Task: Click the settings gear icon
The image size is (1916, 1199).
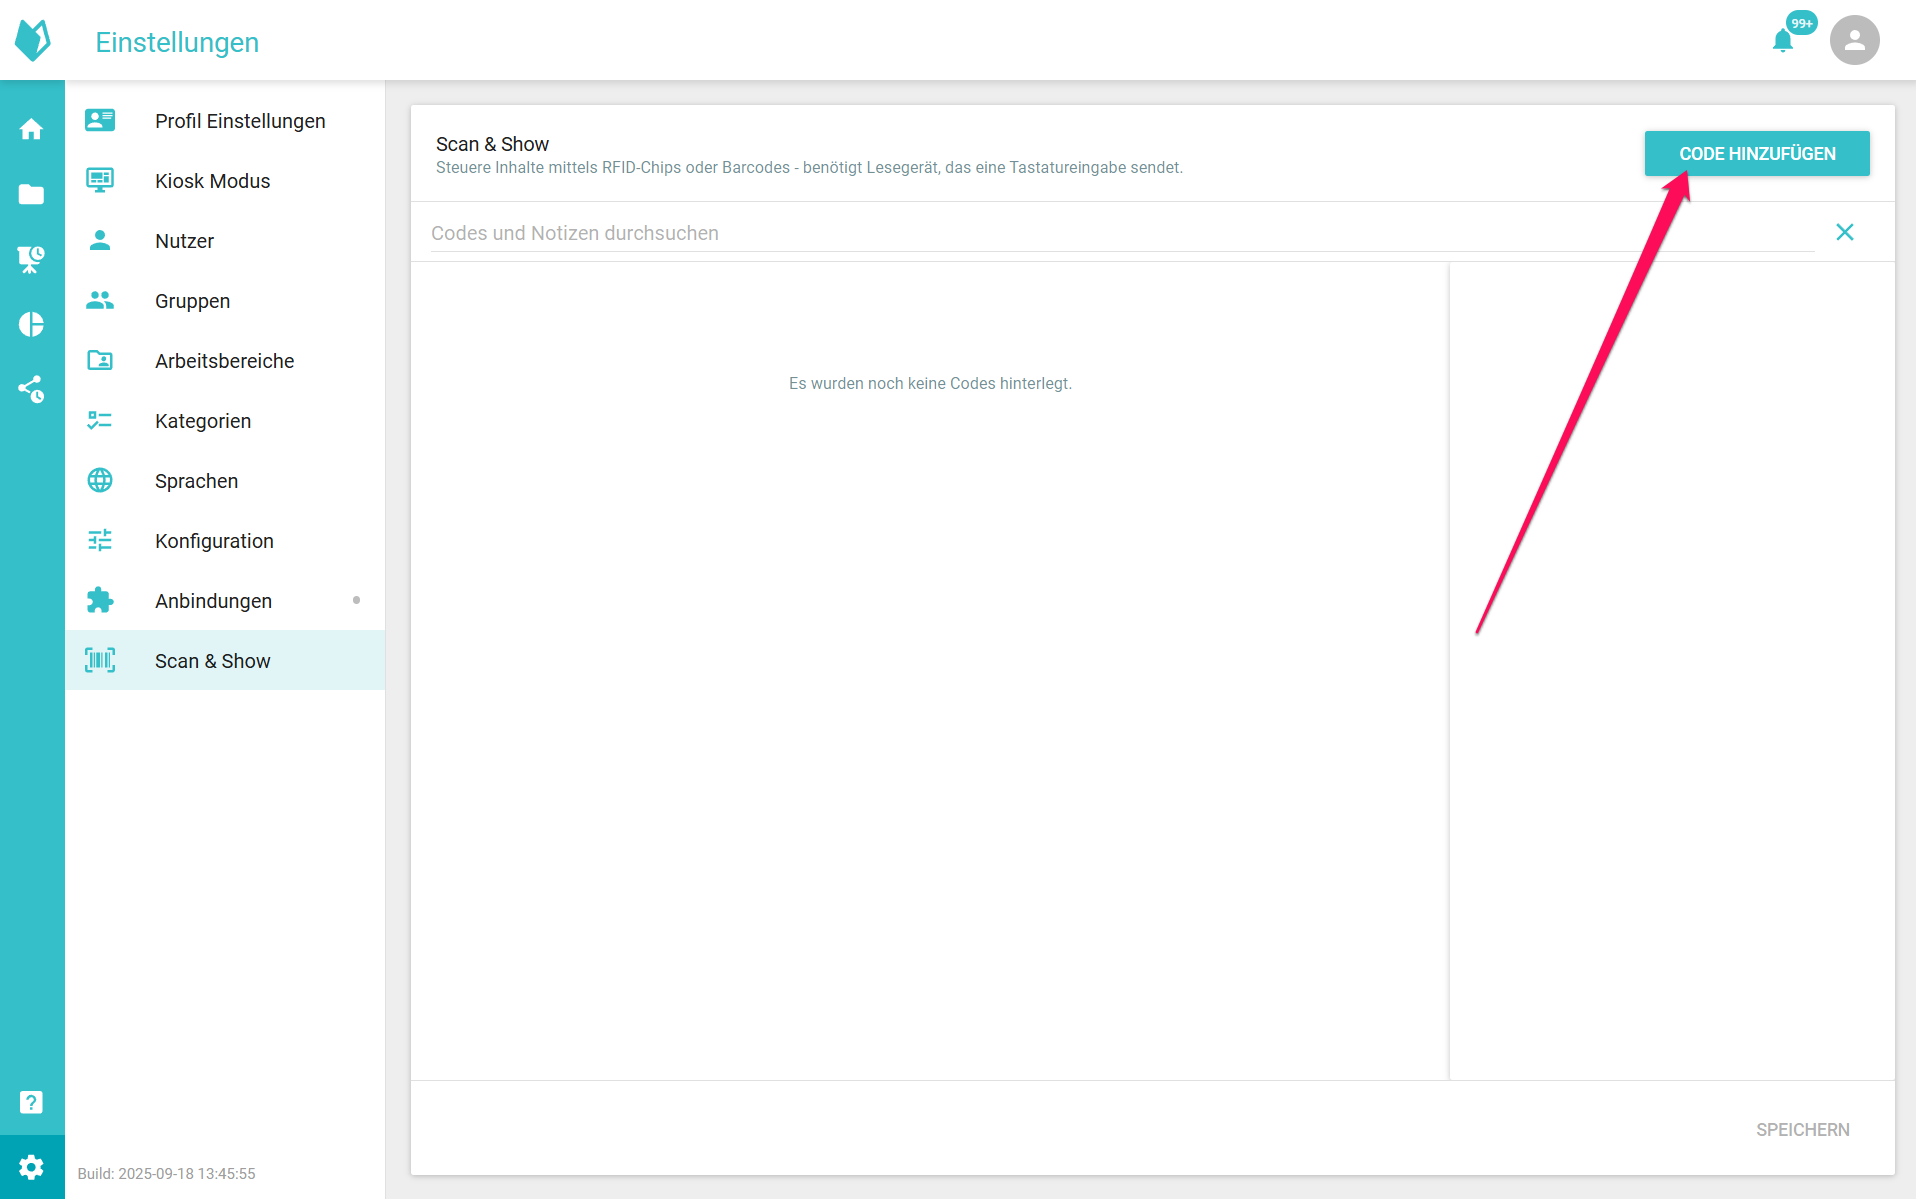Action: (31, 1167)
